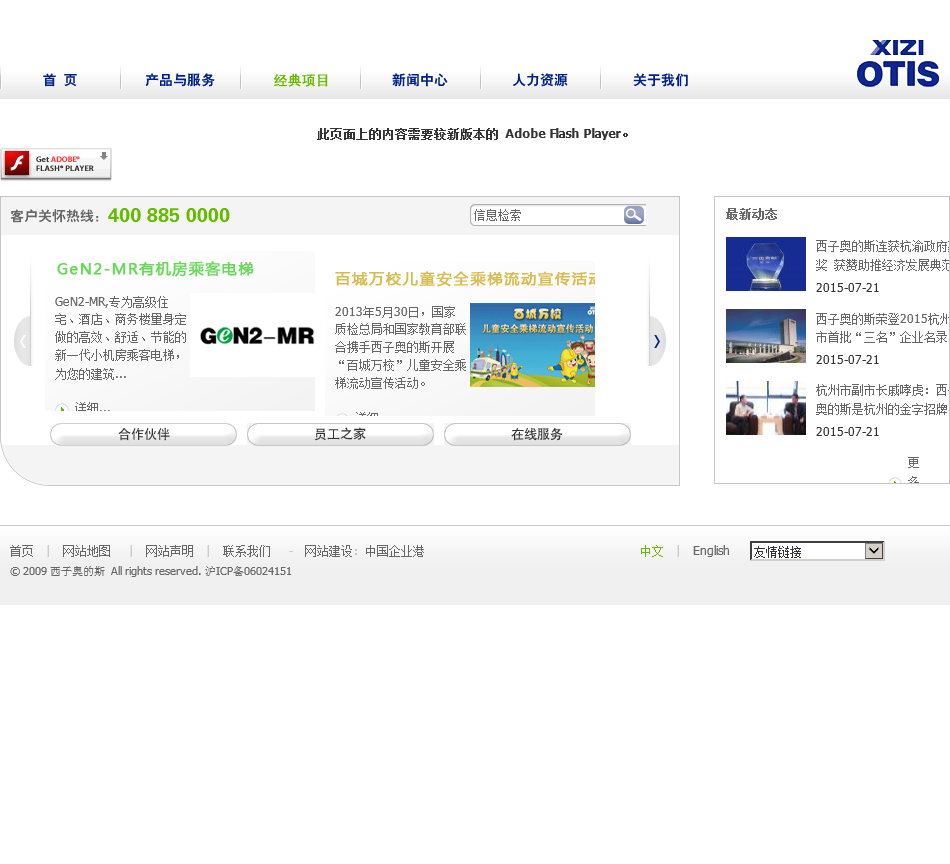Click the XIZI OTIS logo
Viewport: 950px width, 864px height.
coord(897,63)
